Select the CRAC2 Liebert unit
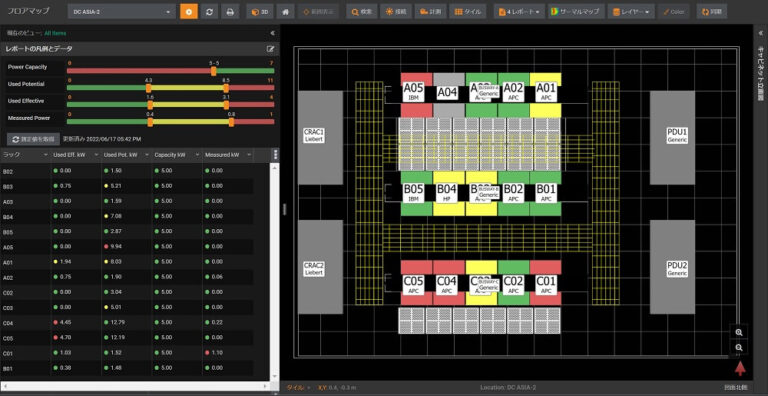Screen dimensions: 768x396 [x=320, y=267]
